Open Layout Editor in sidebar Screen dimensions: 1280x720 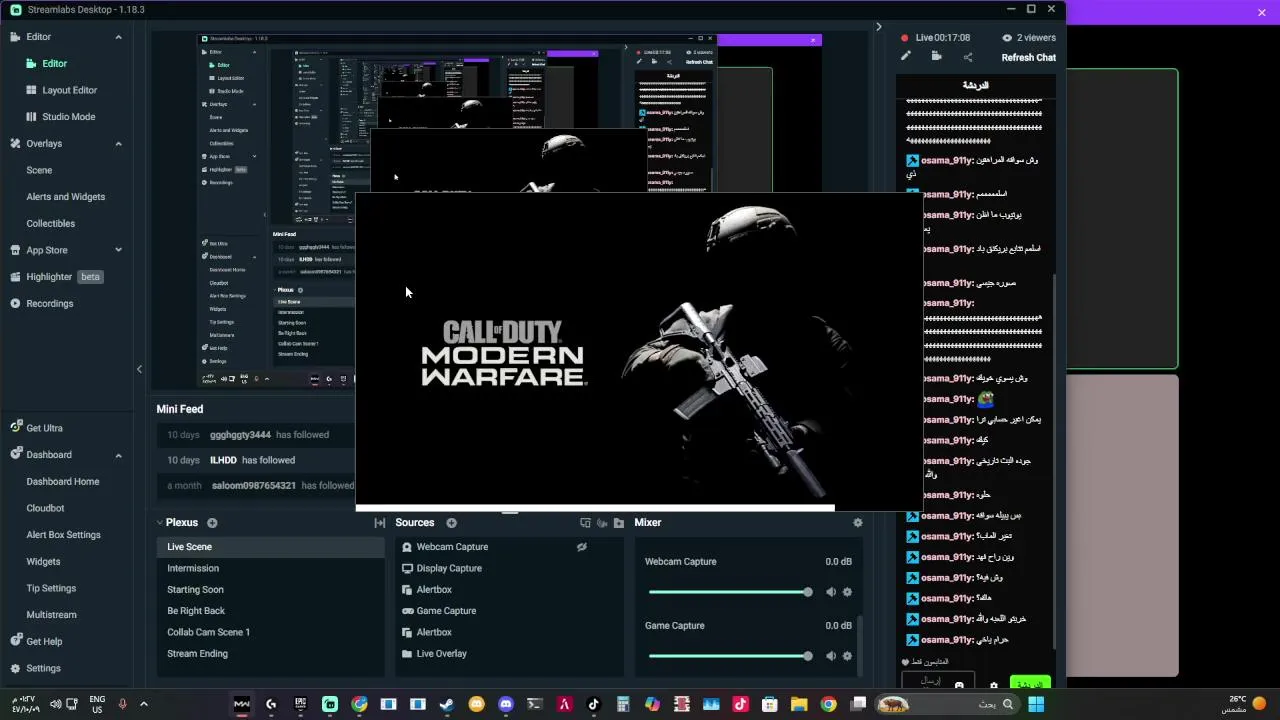69,90
